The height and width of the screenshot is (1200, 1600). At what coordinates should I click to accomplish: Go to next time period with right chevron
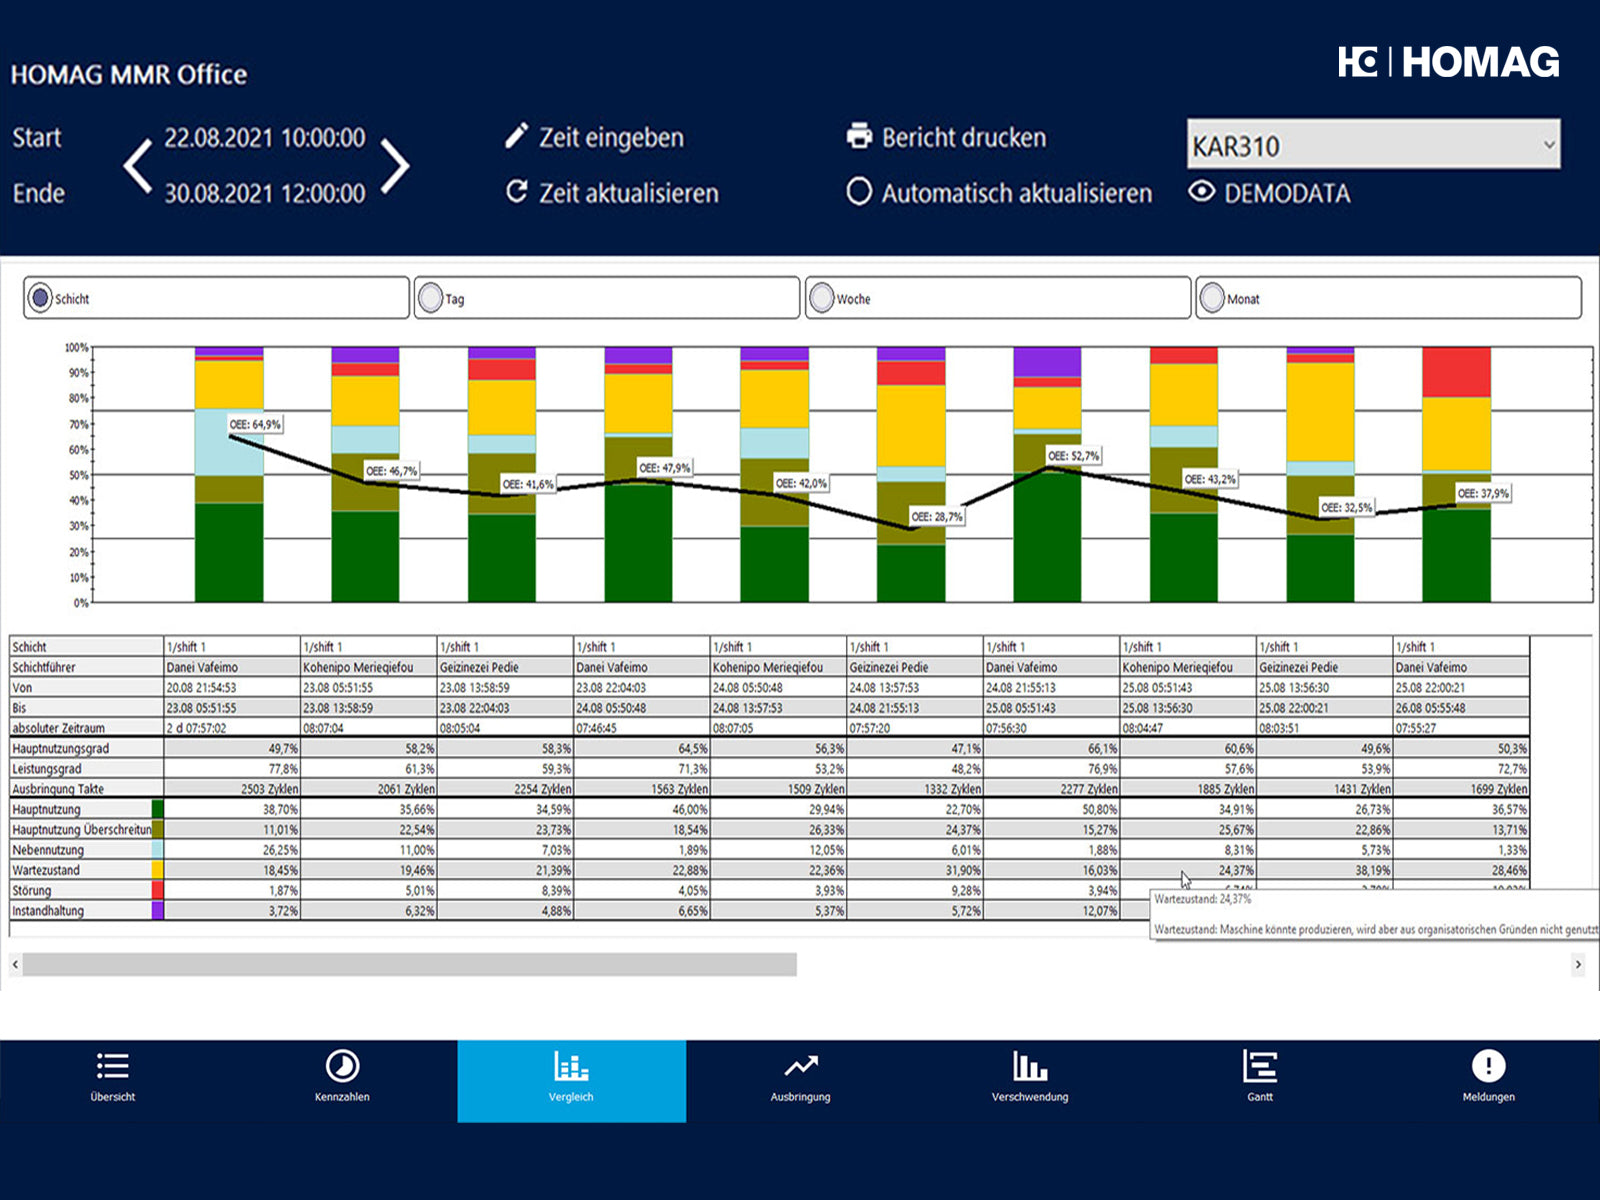395,165
